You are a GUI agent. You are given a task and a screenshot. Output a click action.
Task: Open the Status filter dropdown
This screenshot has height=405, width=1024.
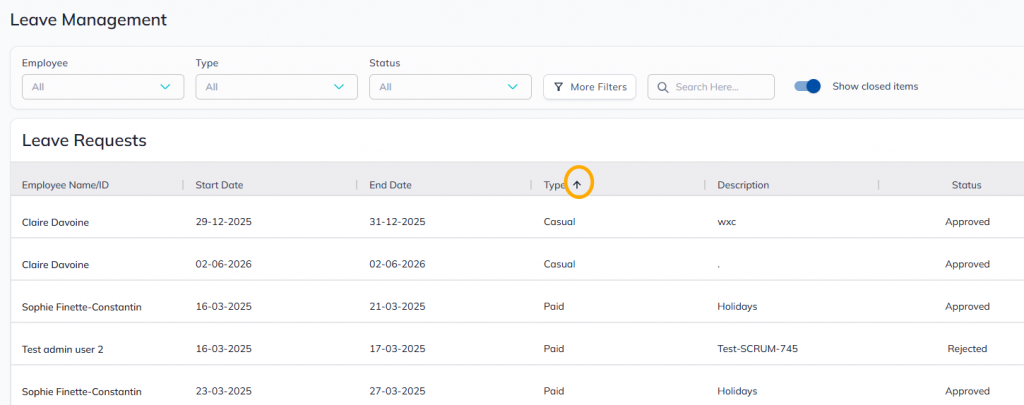pos(450,87)
